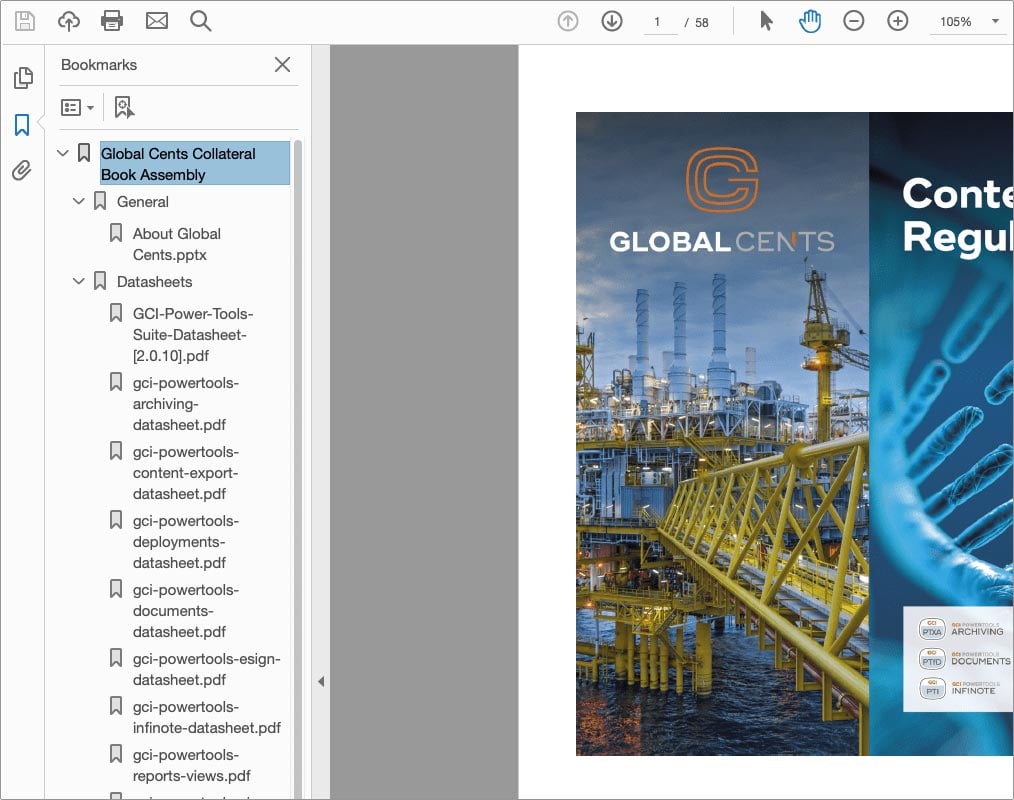Go to next page arrow
The width and height of the screenshot is (1014, 800).
coord(612,21)
